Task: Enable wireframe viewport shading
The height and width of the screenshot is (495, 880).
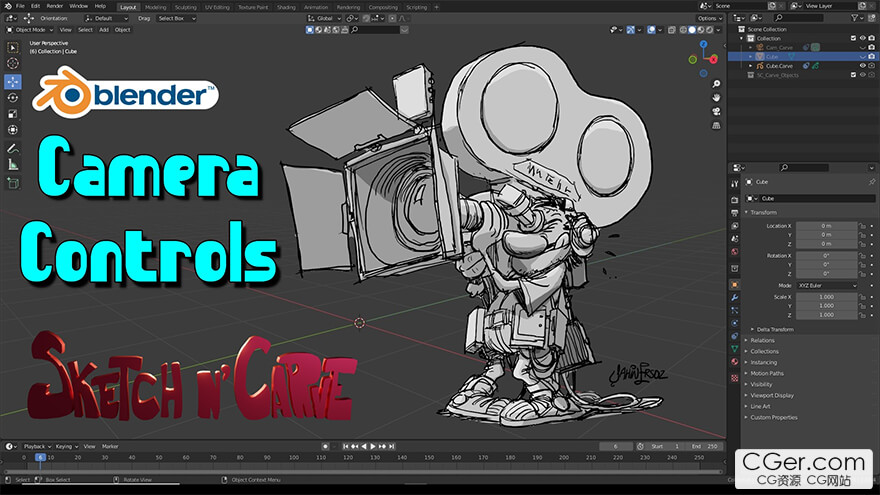Action: coord(683,30)
